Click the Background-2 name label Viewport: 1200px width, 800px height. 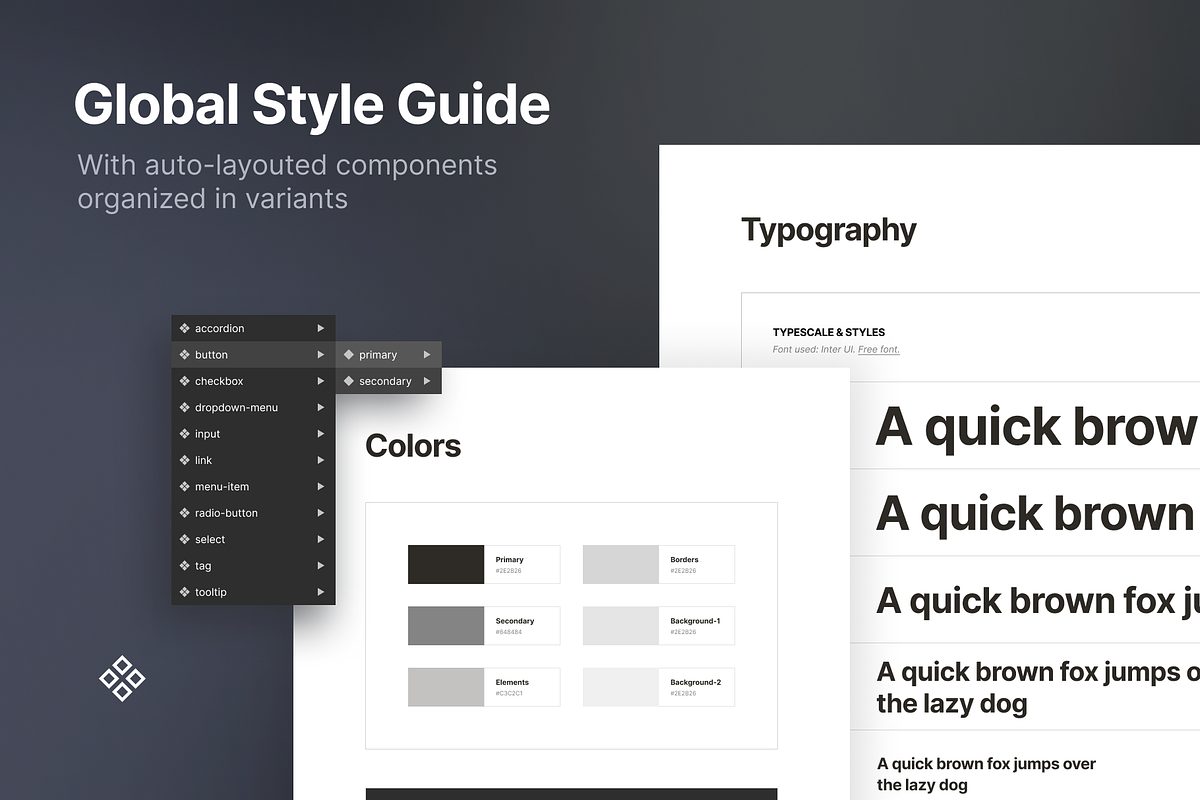696,682
